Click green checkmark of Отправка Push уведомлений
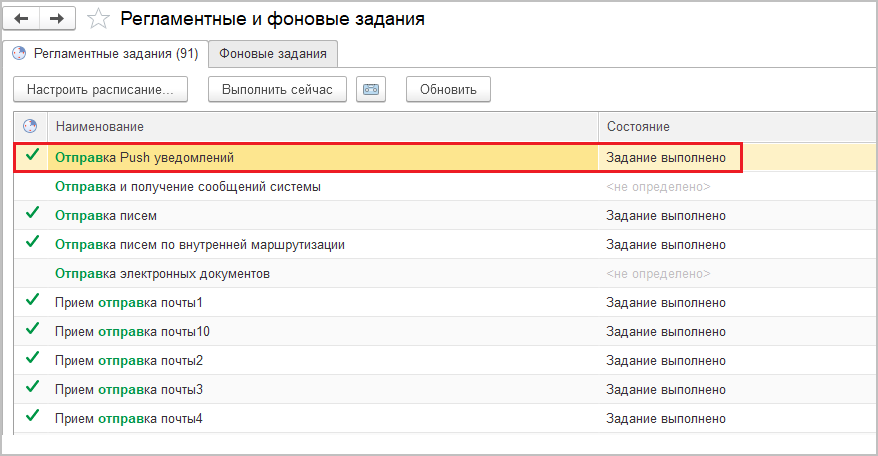Image resolution: width=878 pixels, height=456 pixels. tap(32, 156)
